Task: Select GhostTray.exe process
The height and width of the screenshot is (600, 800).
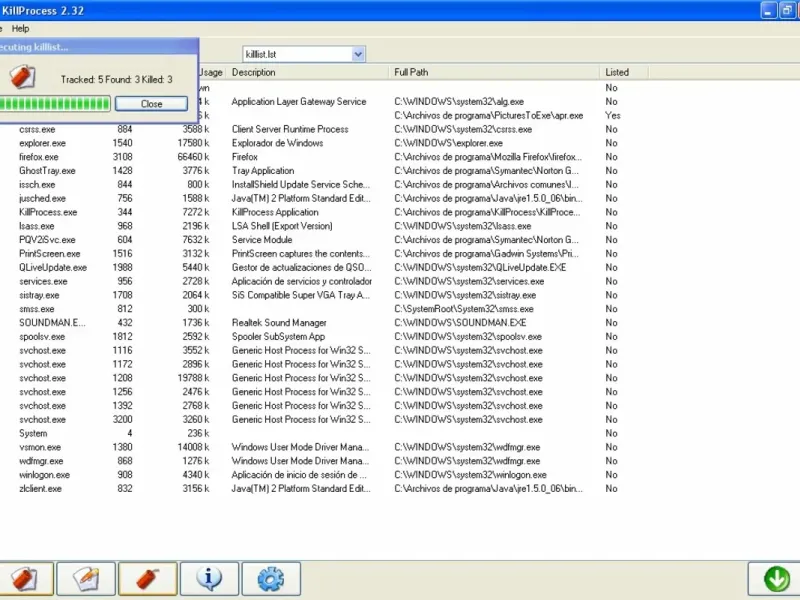Action: coord(47,171)
